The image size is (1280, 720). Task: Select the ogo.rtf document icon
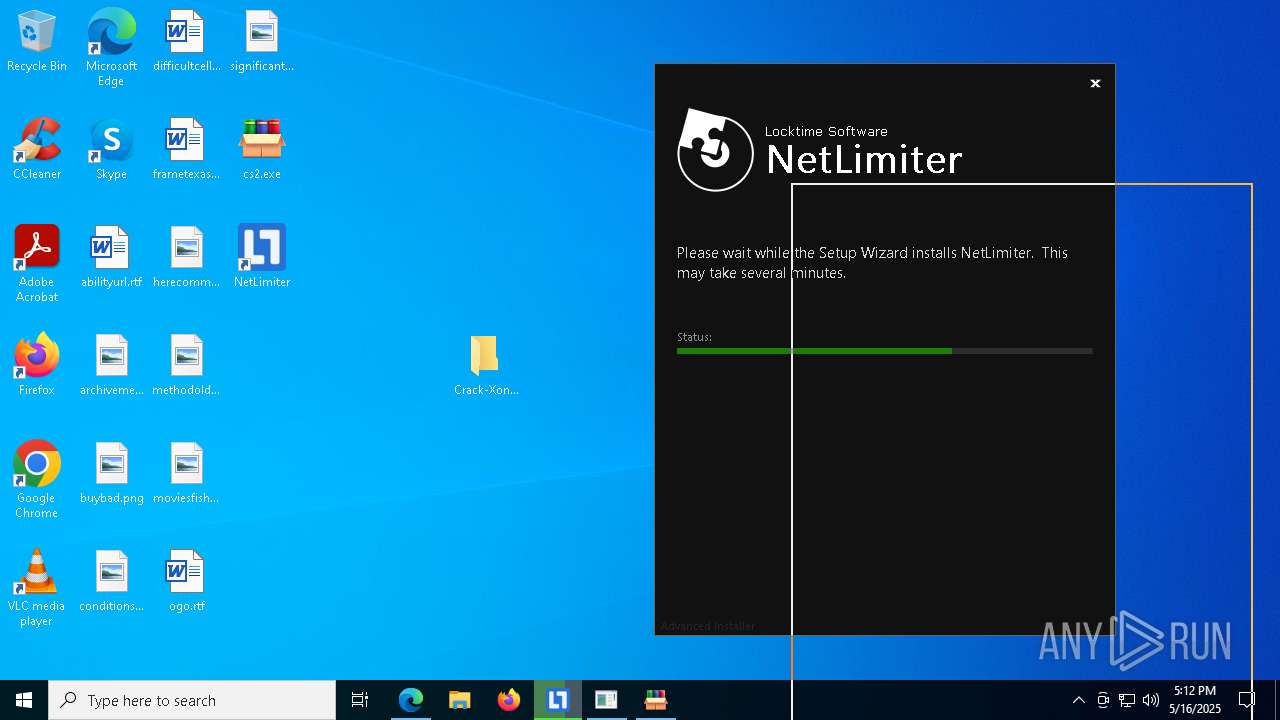(x=186, y=582)
